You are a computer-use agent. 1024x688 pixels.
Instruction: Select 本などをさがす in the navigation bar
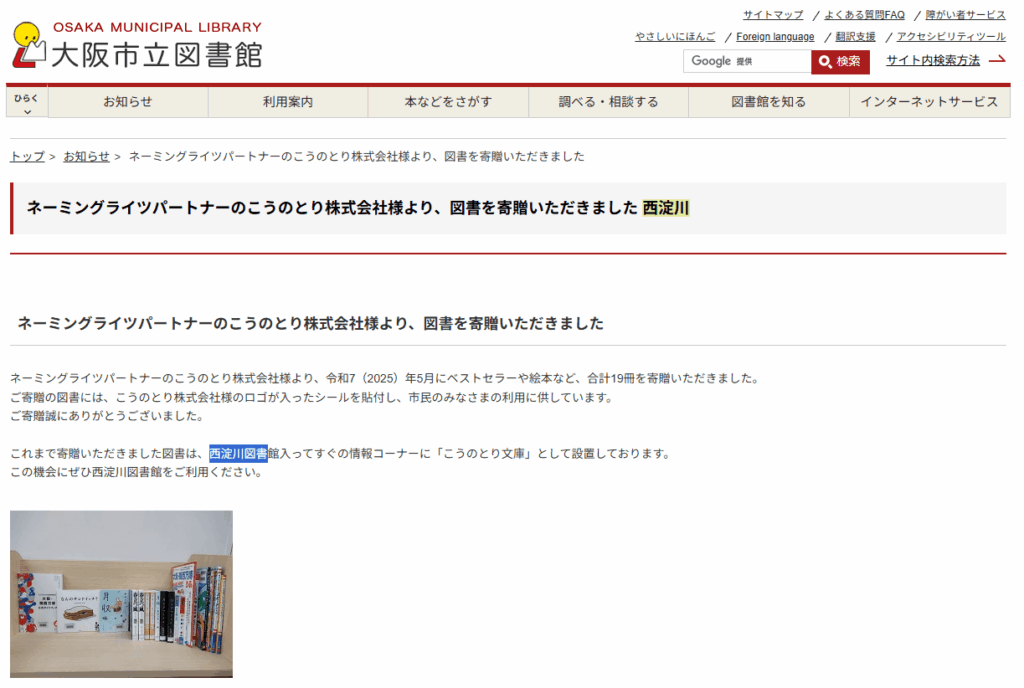(x=448, y=102)
